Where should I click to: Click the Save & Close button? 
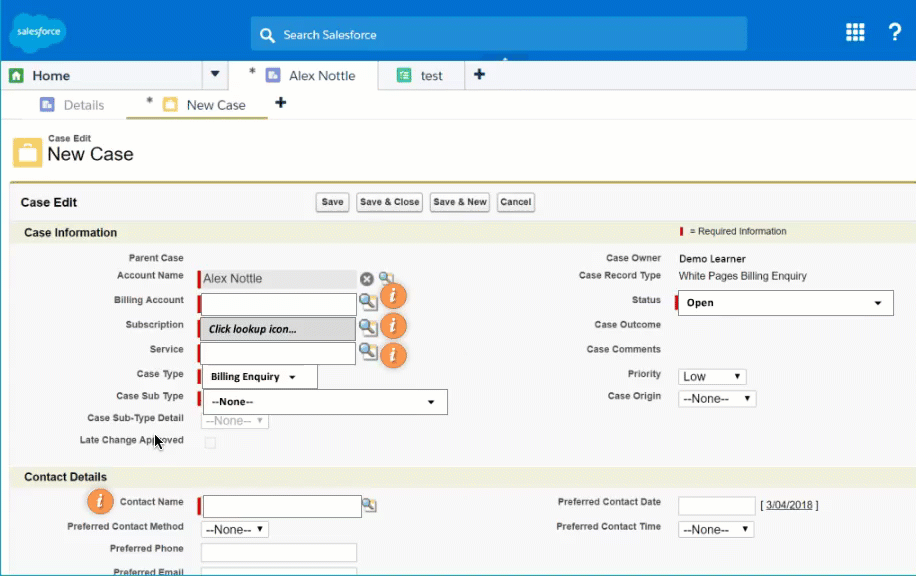[389, 202]
